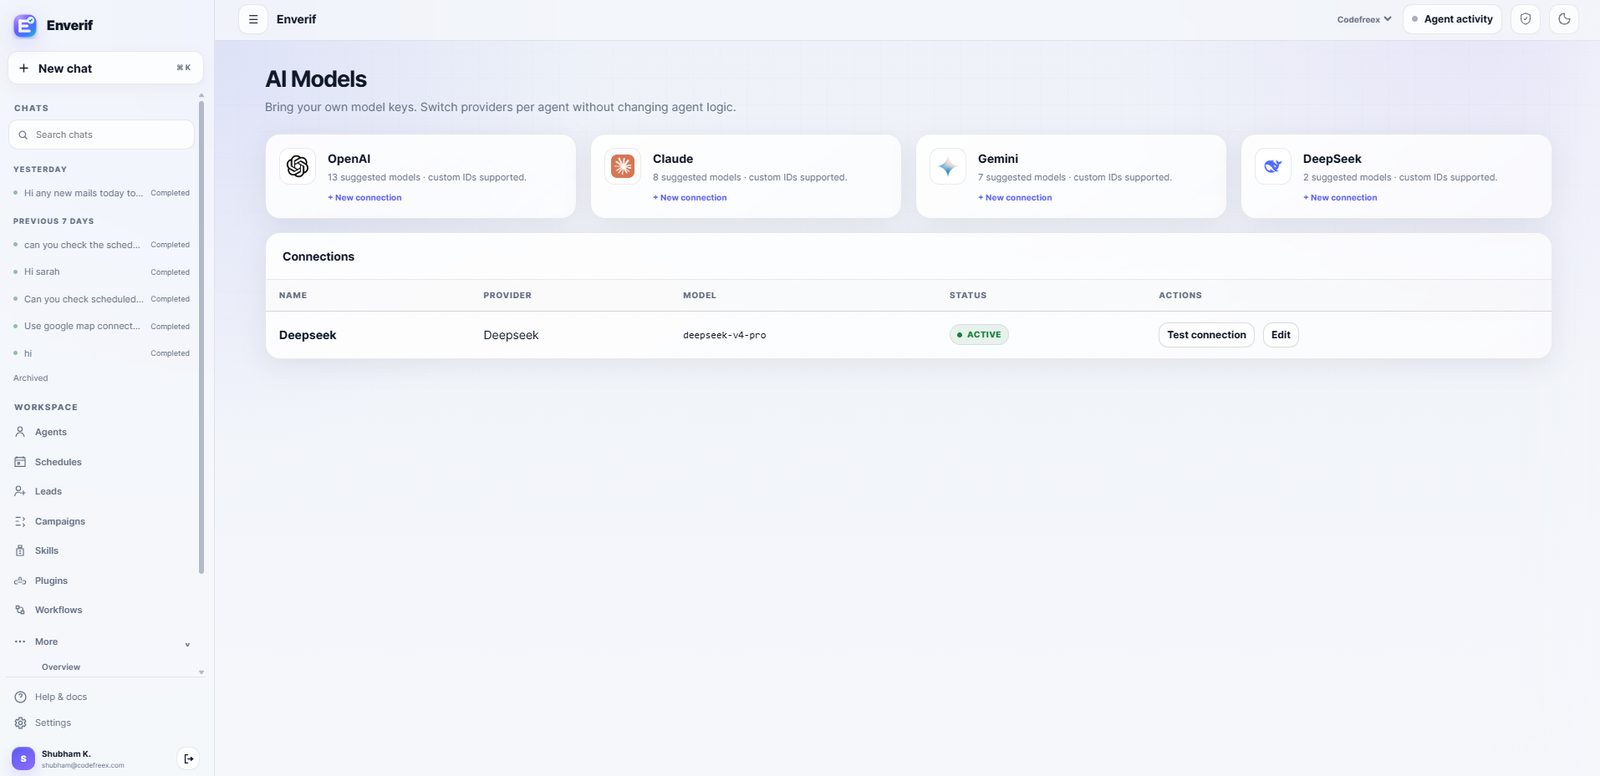Screen dimensions: 1600x776
Task: Click the ACTIVE status badge
Action: [979, 335]
